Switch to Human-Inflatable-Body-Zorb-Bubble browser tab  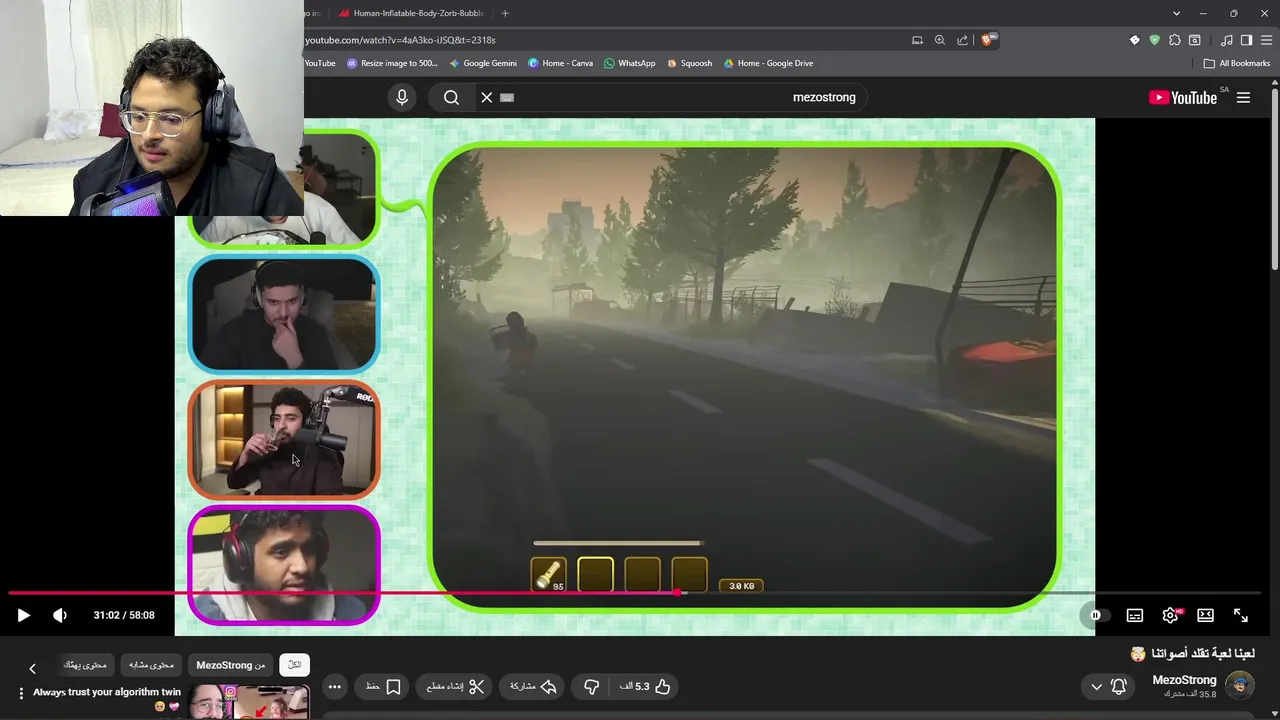410,13
